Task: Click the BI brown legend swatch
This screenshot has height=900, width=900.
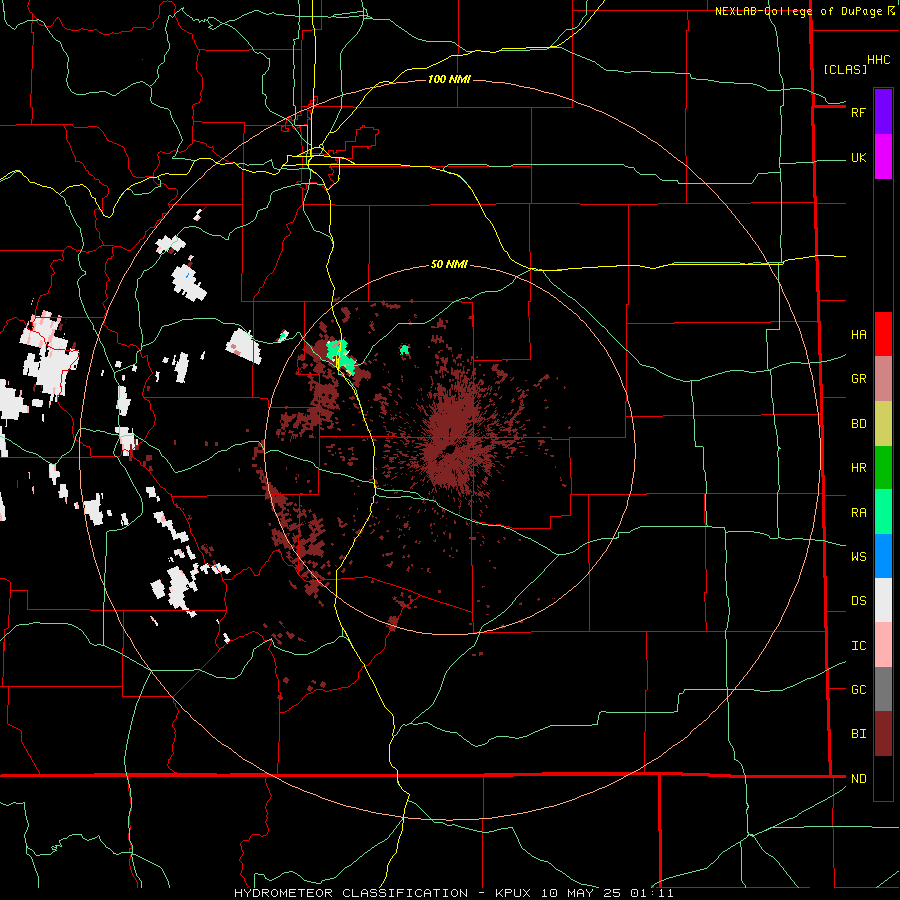Action: [x=883, y=734]
